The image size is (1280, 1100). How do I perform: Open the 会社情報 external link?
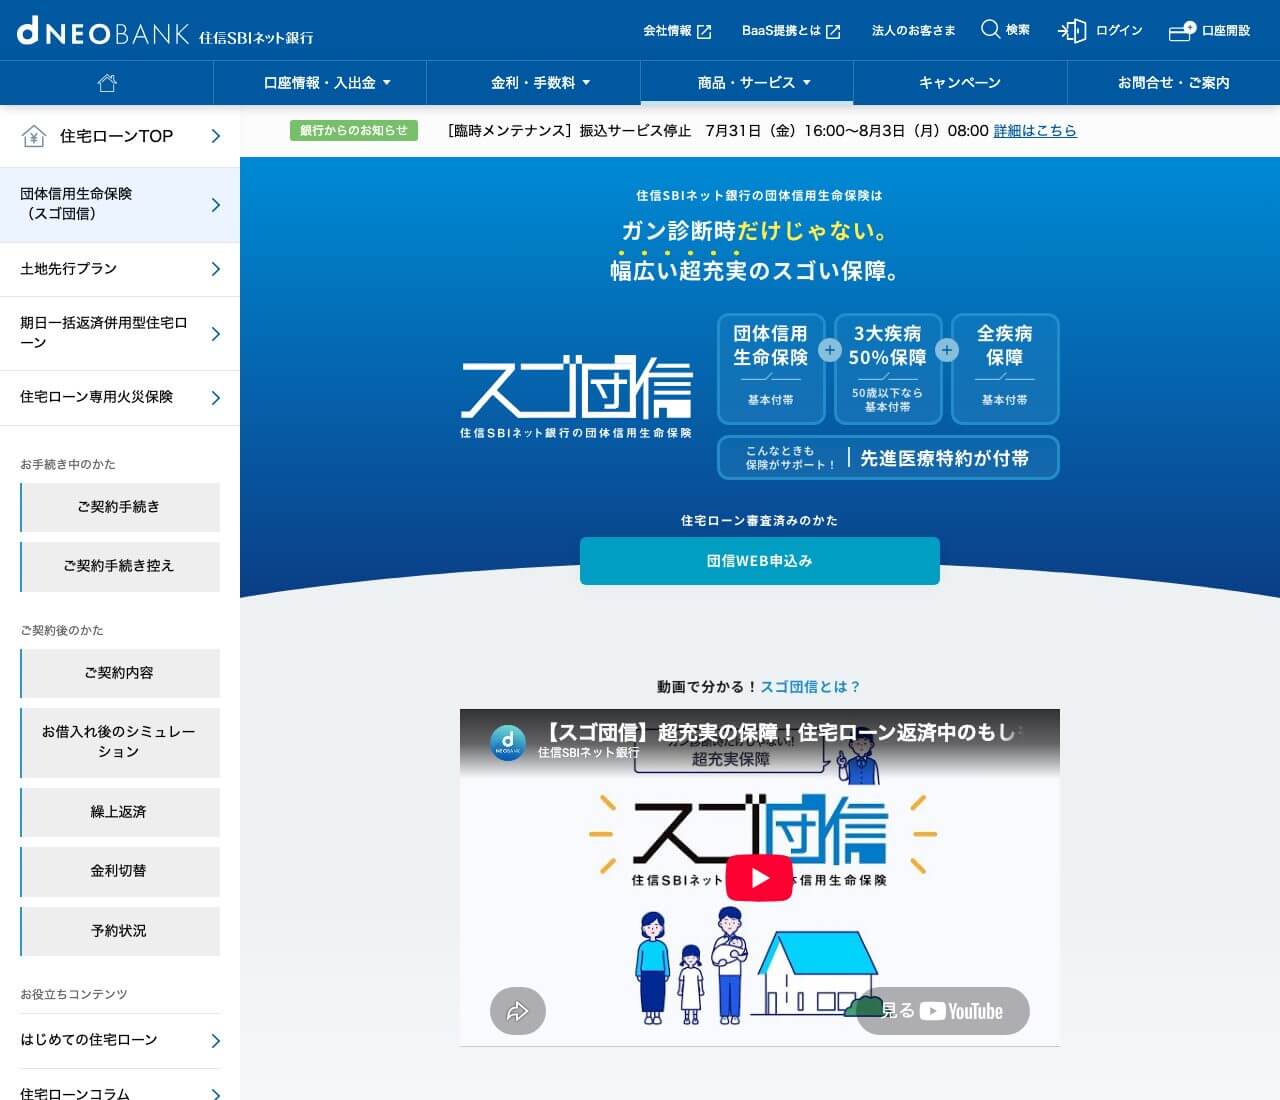pos(677,31)
